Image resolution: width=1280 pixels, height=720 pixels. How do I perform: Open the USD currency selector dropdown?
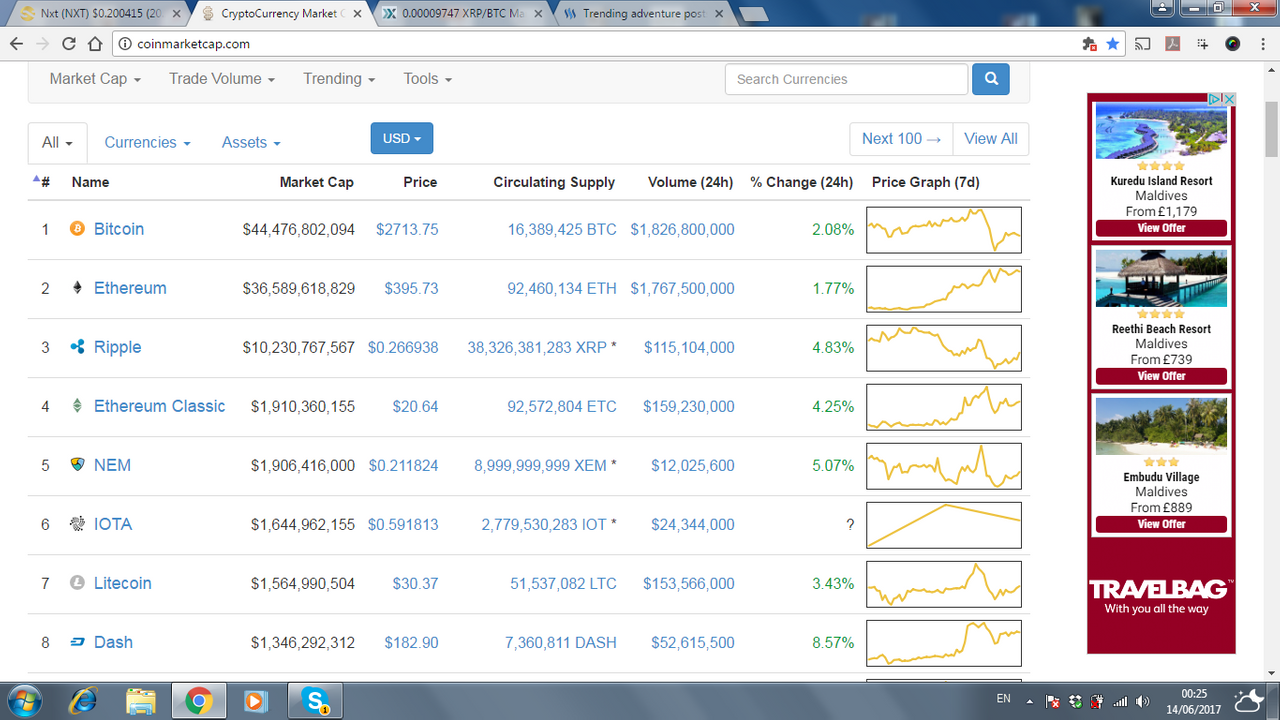(x=401, y=138)
